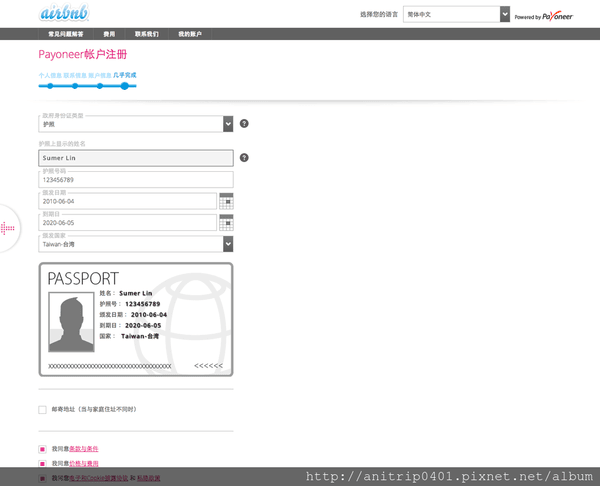Click the pink back arrow on left edge
Screen dimensions: 600x486
click(8, 229)
